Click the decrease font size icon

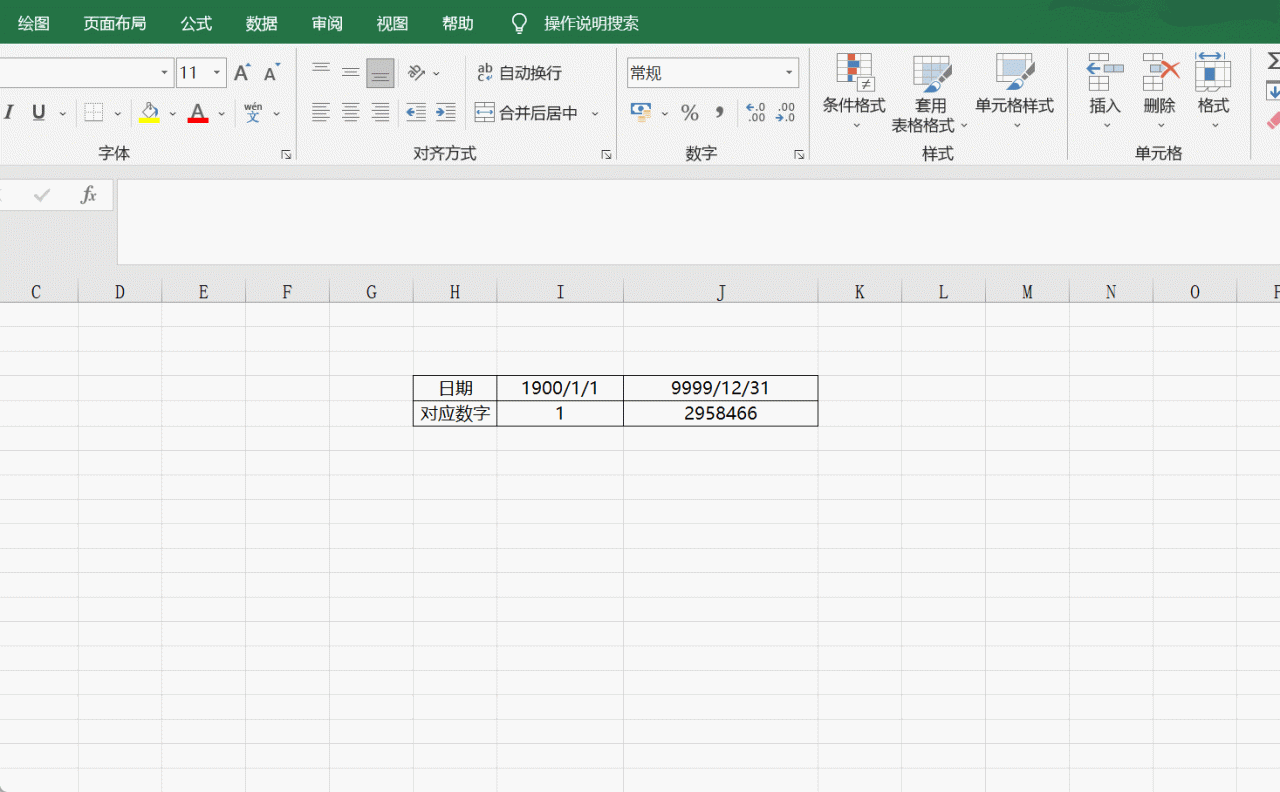coord(271,73)
